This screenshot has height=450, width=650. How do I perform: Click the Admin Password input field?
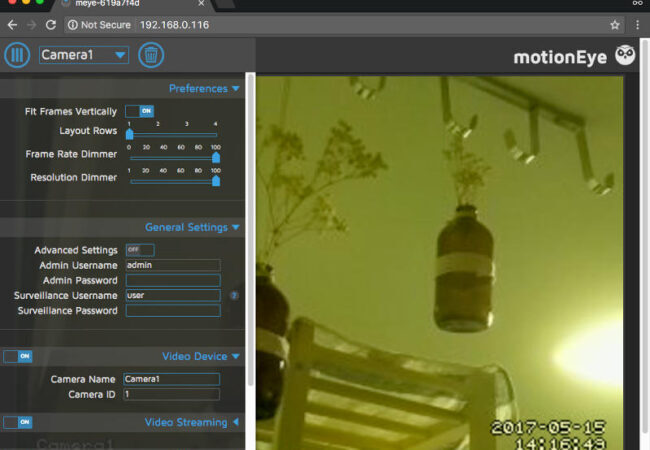172,281
